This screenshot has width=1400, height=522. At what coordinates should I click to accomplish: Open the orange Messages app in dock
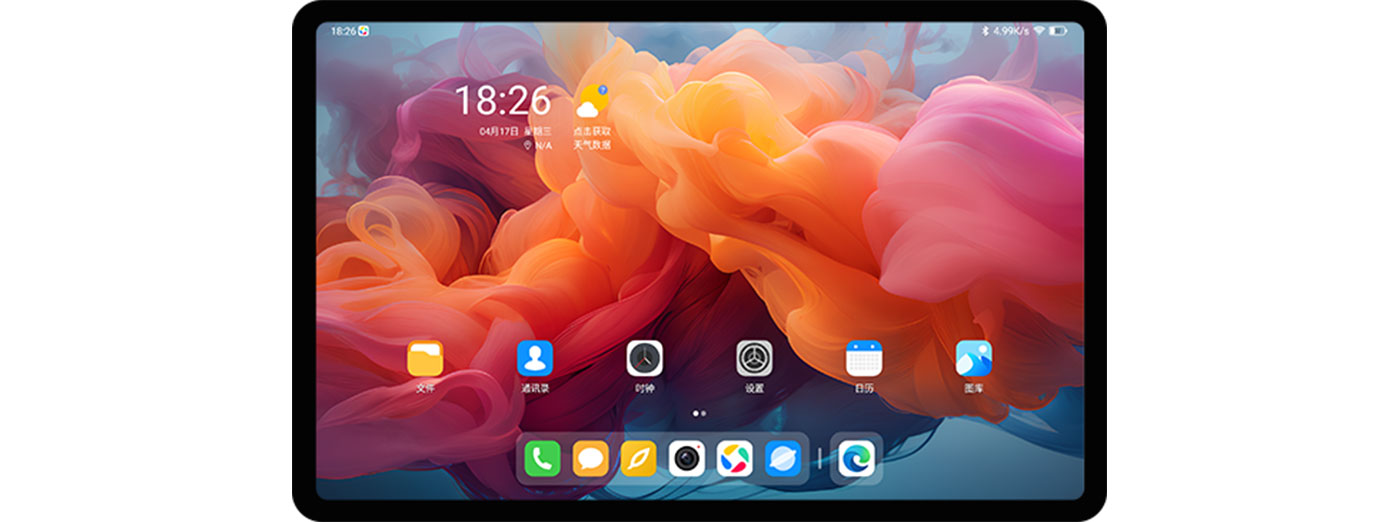[590, 459]
